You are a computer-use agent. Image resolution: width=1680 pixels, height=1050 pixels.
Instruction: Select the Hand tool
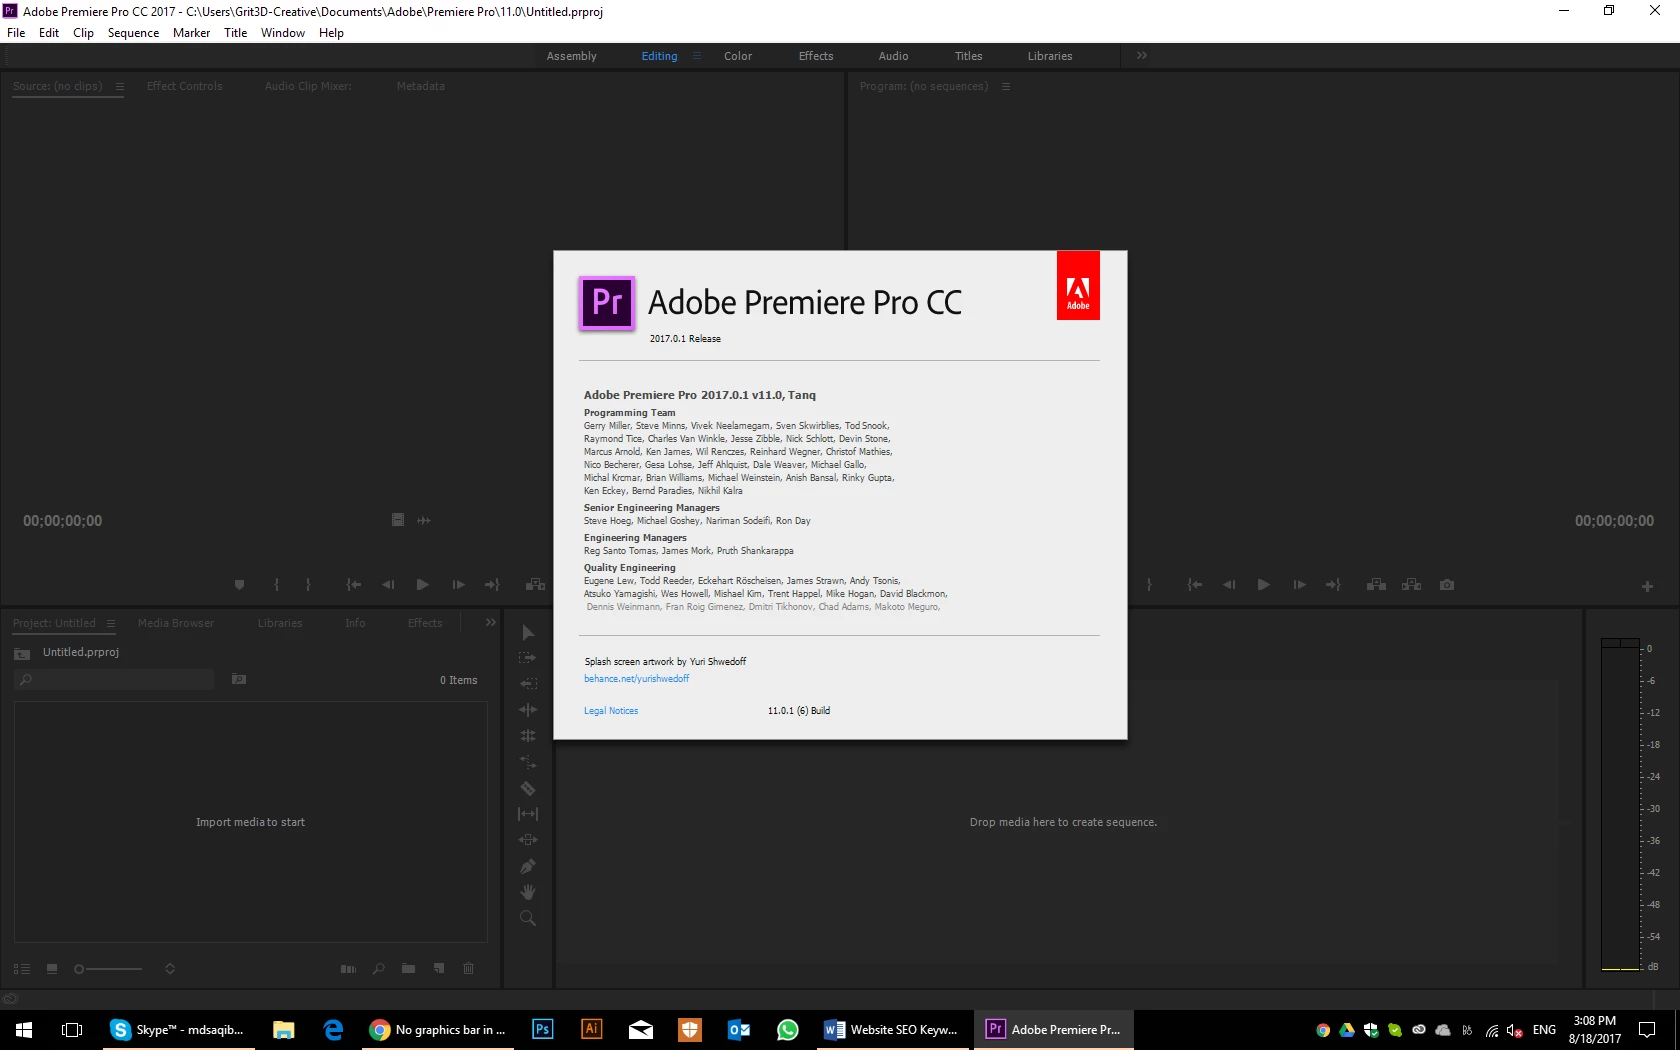pyautogui.click(x=528, y=892)
